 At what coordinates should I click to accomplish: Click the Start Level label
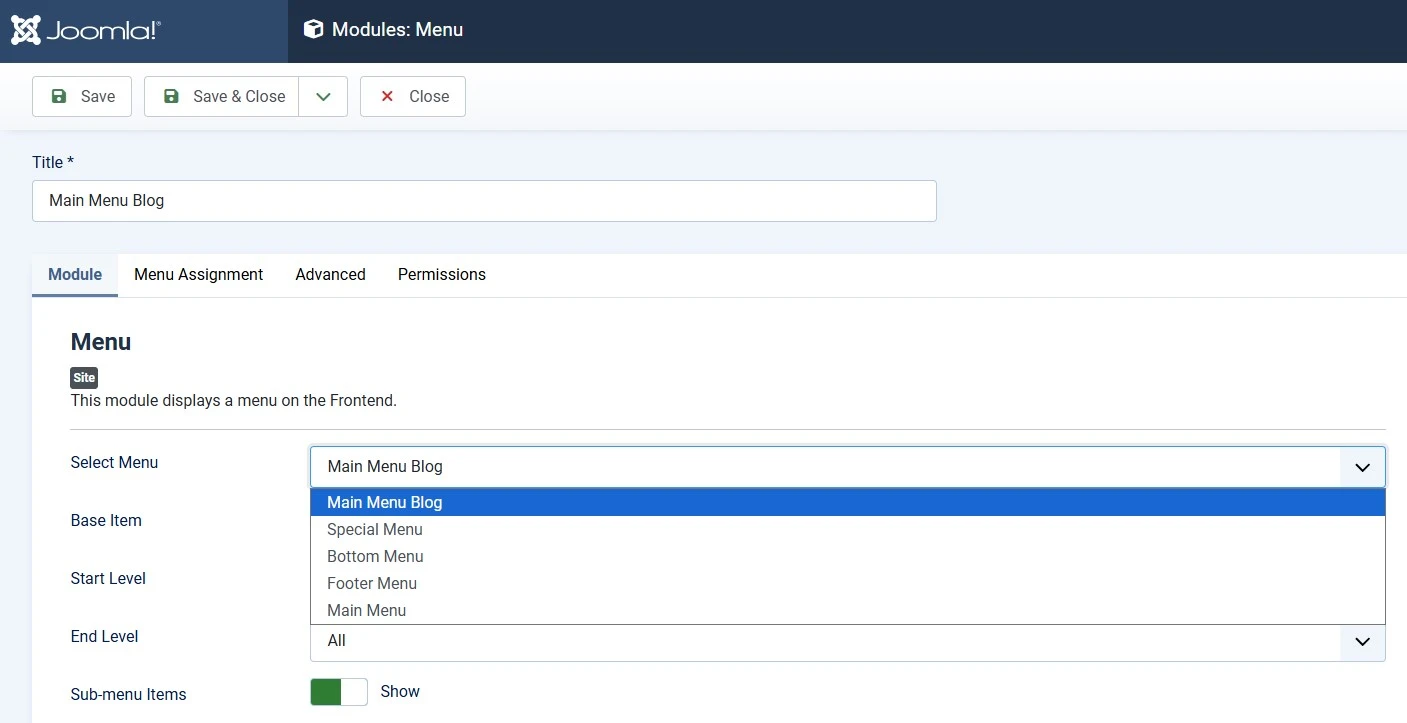pyautogui.click(x=108, y=579)
